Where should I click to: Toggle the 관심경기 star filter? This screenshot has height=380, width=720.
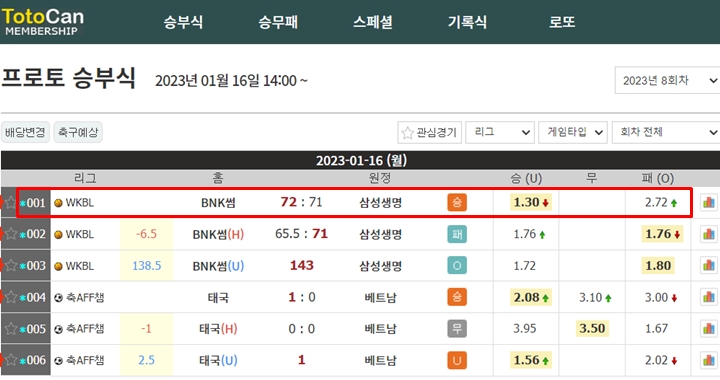pos(429,133)
